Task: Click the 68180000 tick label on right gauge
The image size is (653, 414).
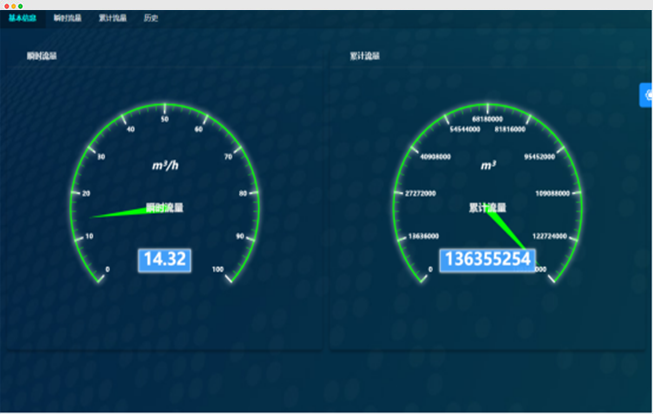Action: [488, 119]
